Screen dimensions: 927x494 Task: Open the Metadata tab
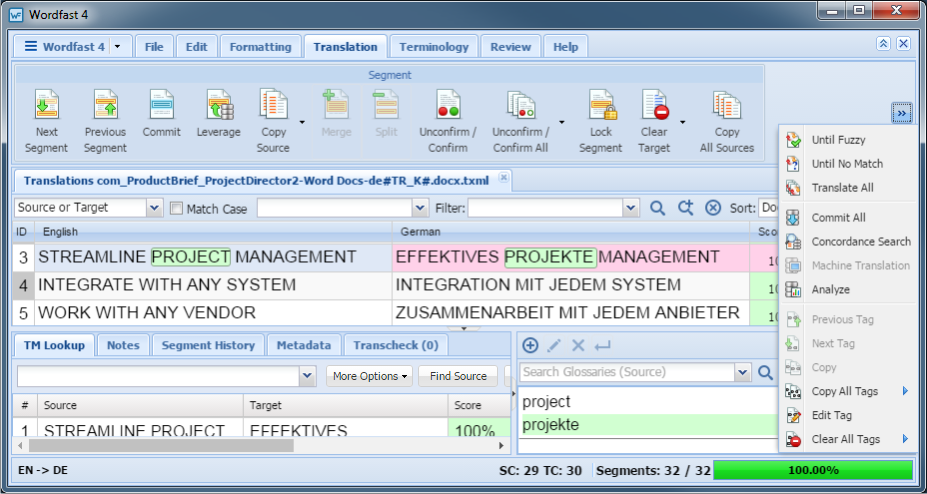(x=304, y=345)
